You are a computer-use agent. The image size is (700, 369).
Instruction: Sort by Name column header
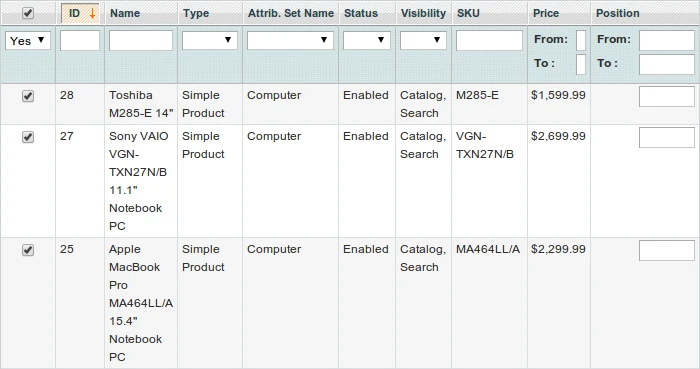click(x=125, y=13)
